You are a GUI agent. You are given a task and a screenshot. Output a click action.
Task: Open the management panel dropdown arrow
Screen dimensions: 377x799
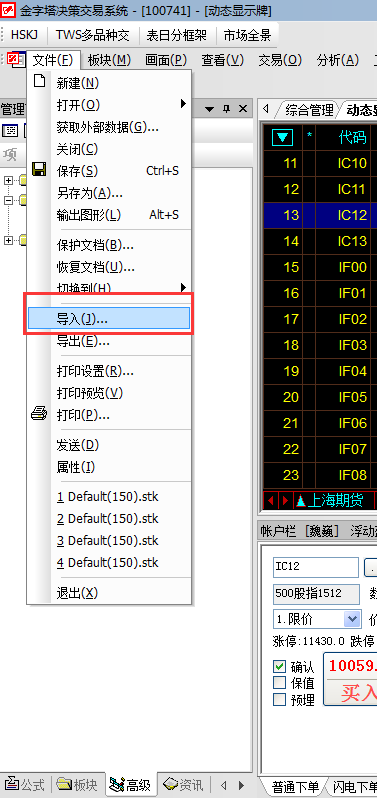coord(209,109)
